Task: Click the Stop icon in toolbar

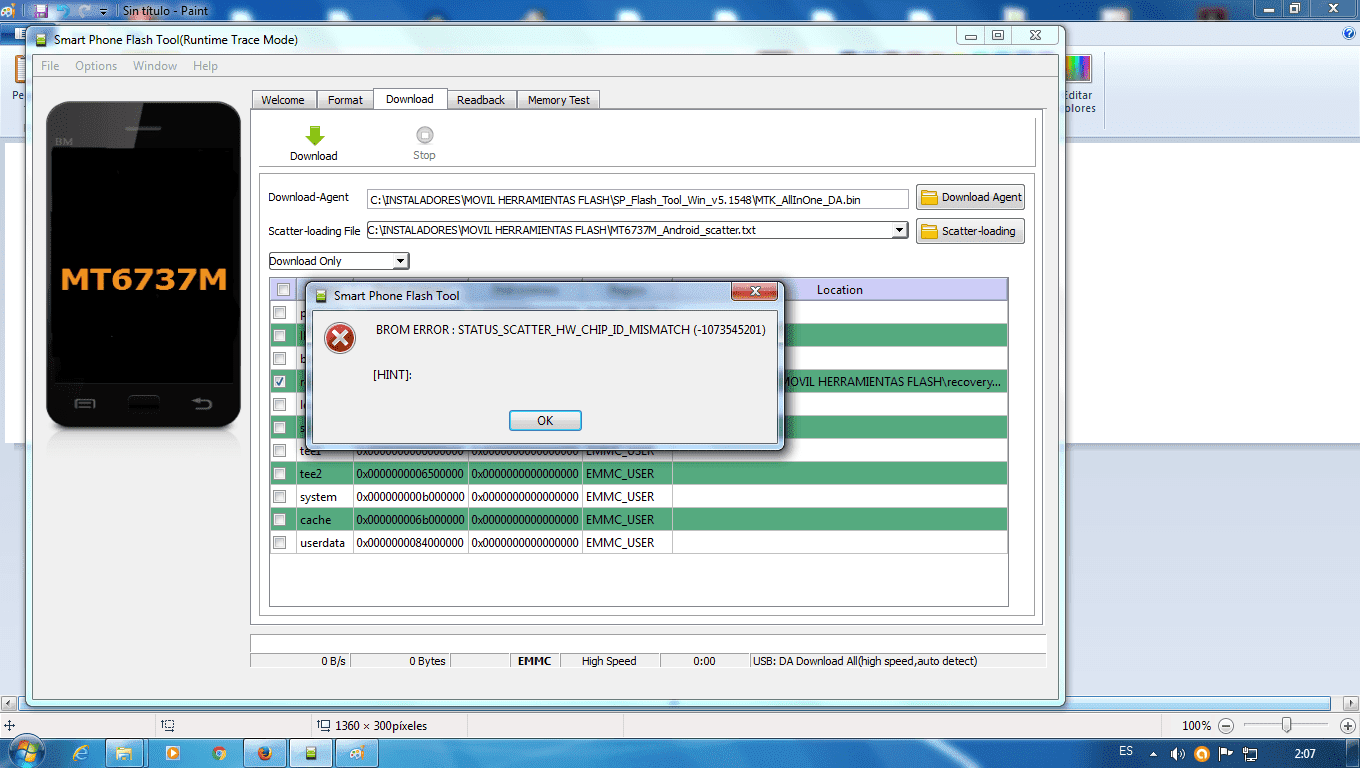Action: click(x=424, y=135)
